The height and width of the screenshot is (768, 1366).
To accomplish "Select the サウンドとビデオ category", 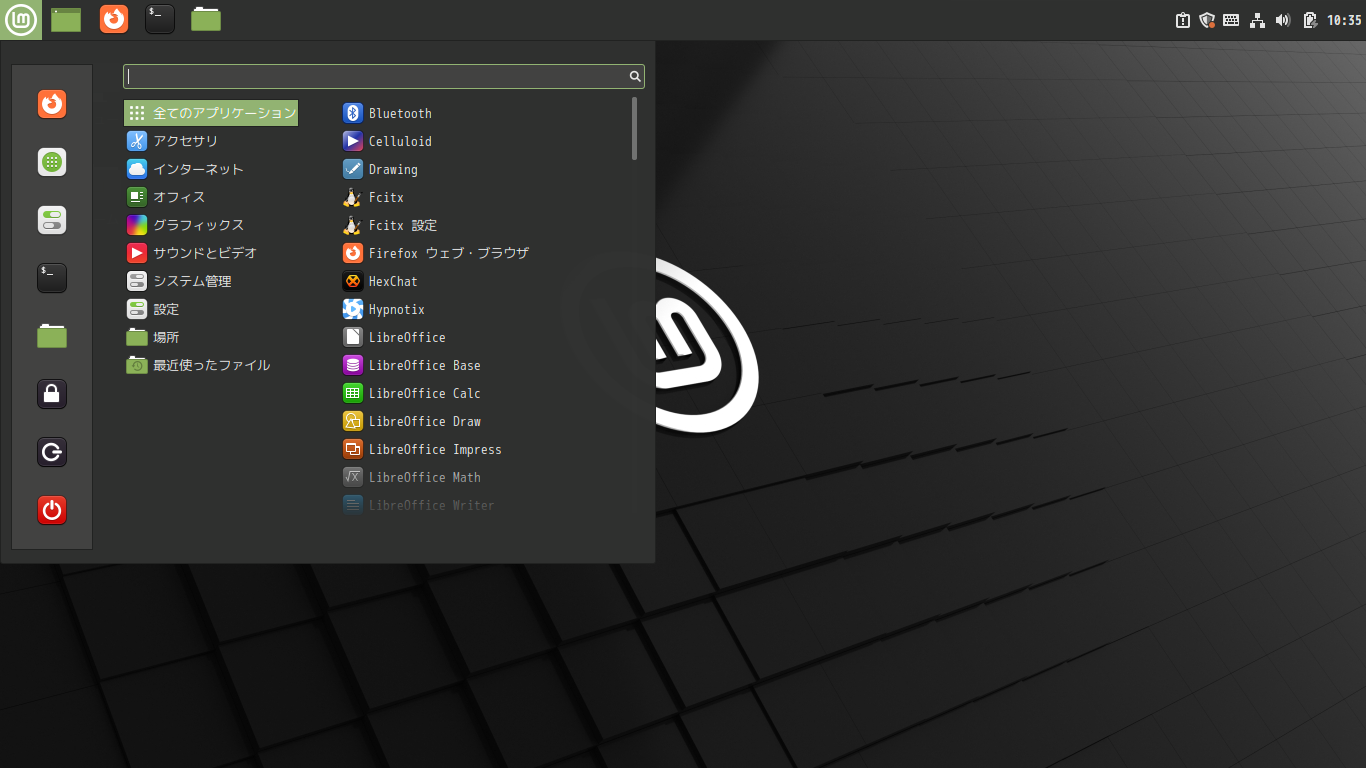I will [211, 253].
